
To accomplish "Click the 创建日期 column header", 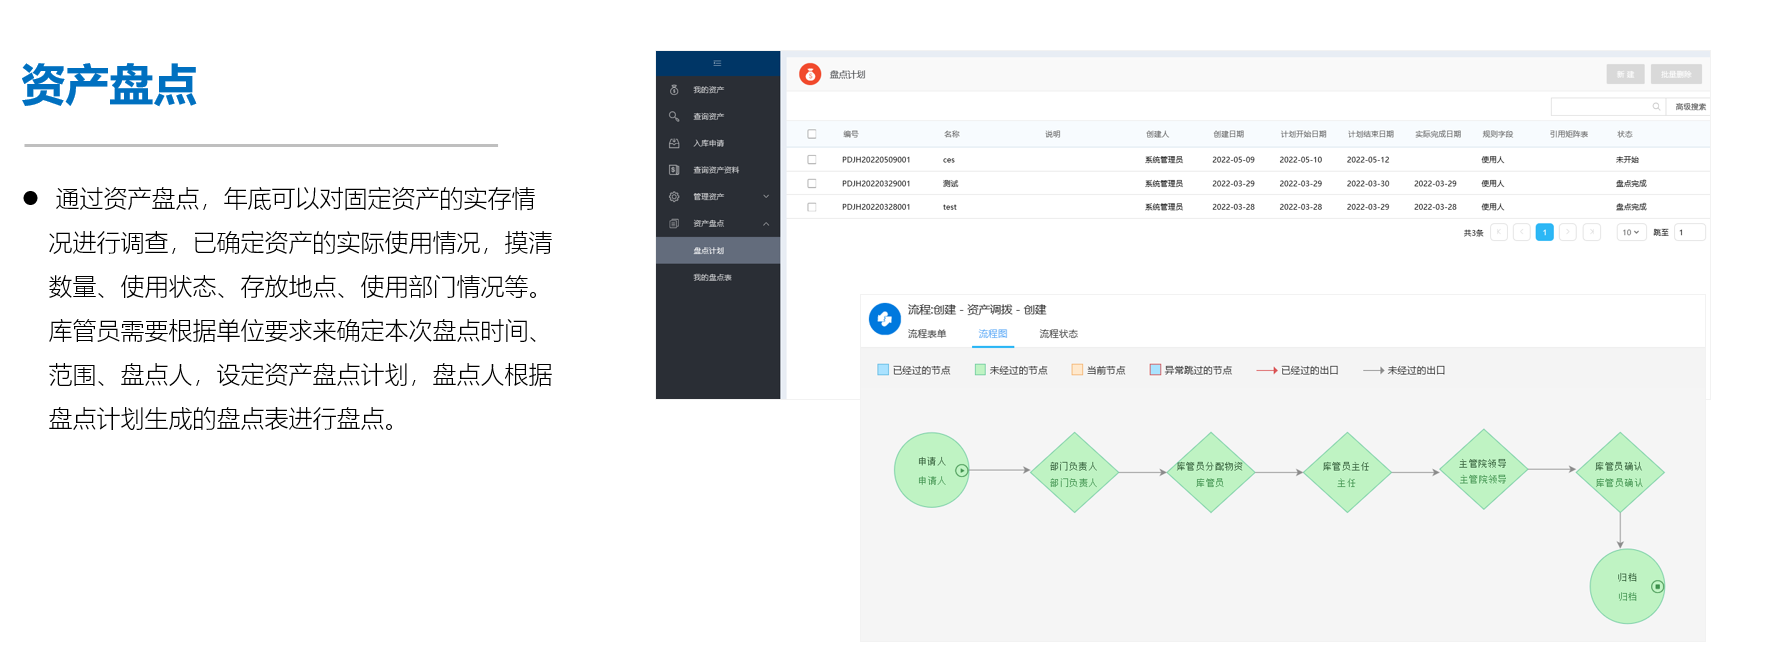I will [1229, 134].
